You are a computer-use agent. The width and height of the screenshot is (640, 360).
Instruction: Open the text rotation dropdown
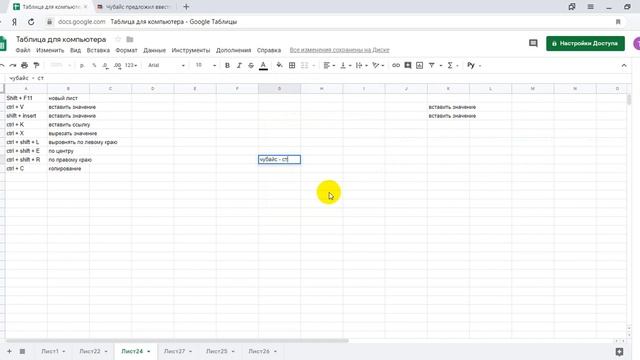click(x=378, y=65)
